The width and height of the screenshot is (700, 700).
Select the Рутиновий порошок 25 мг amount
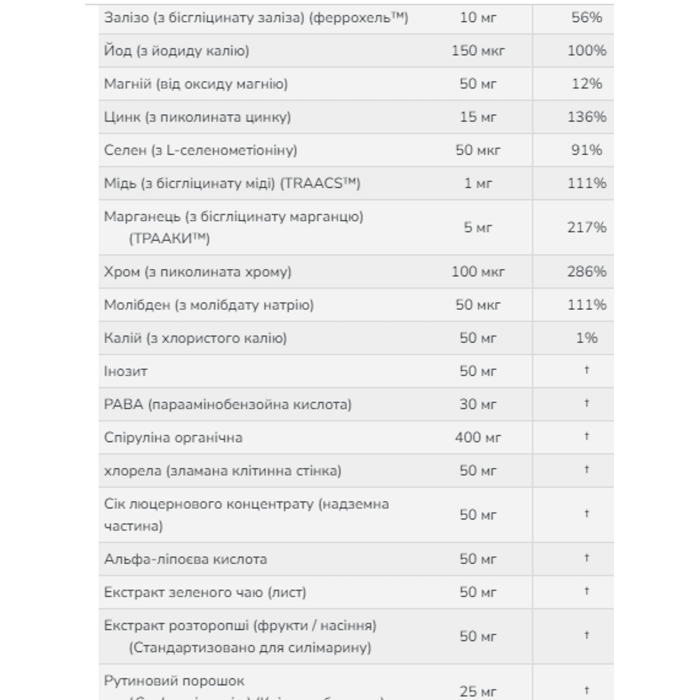478,692
